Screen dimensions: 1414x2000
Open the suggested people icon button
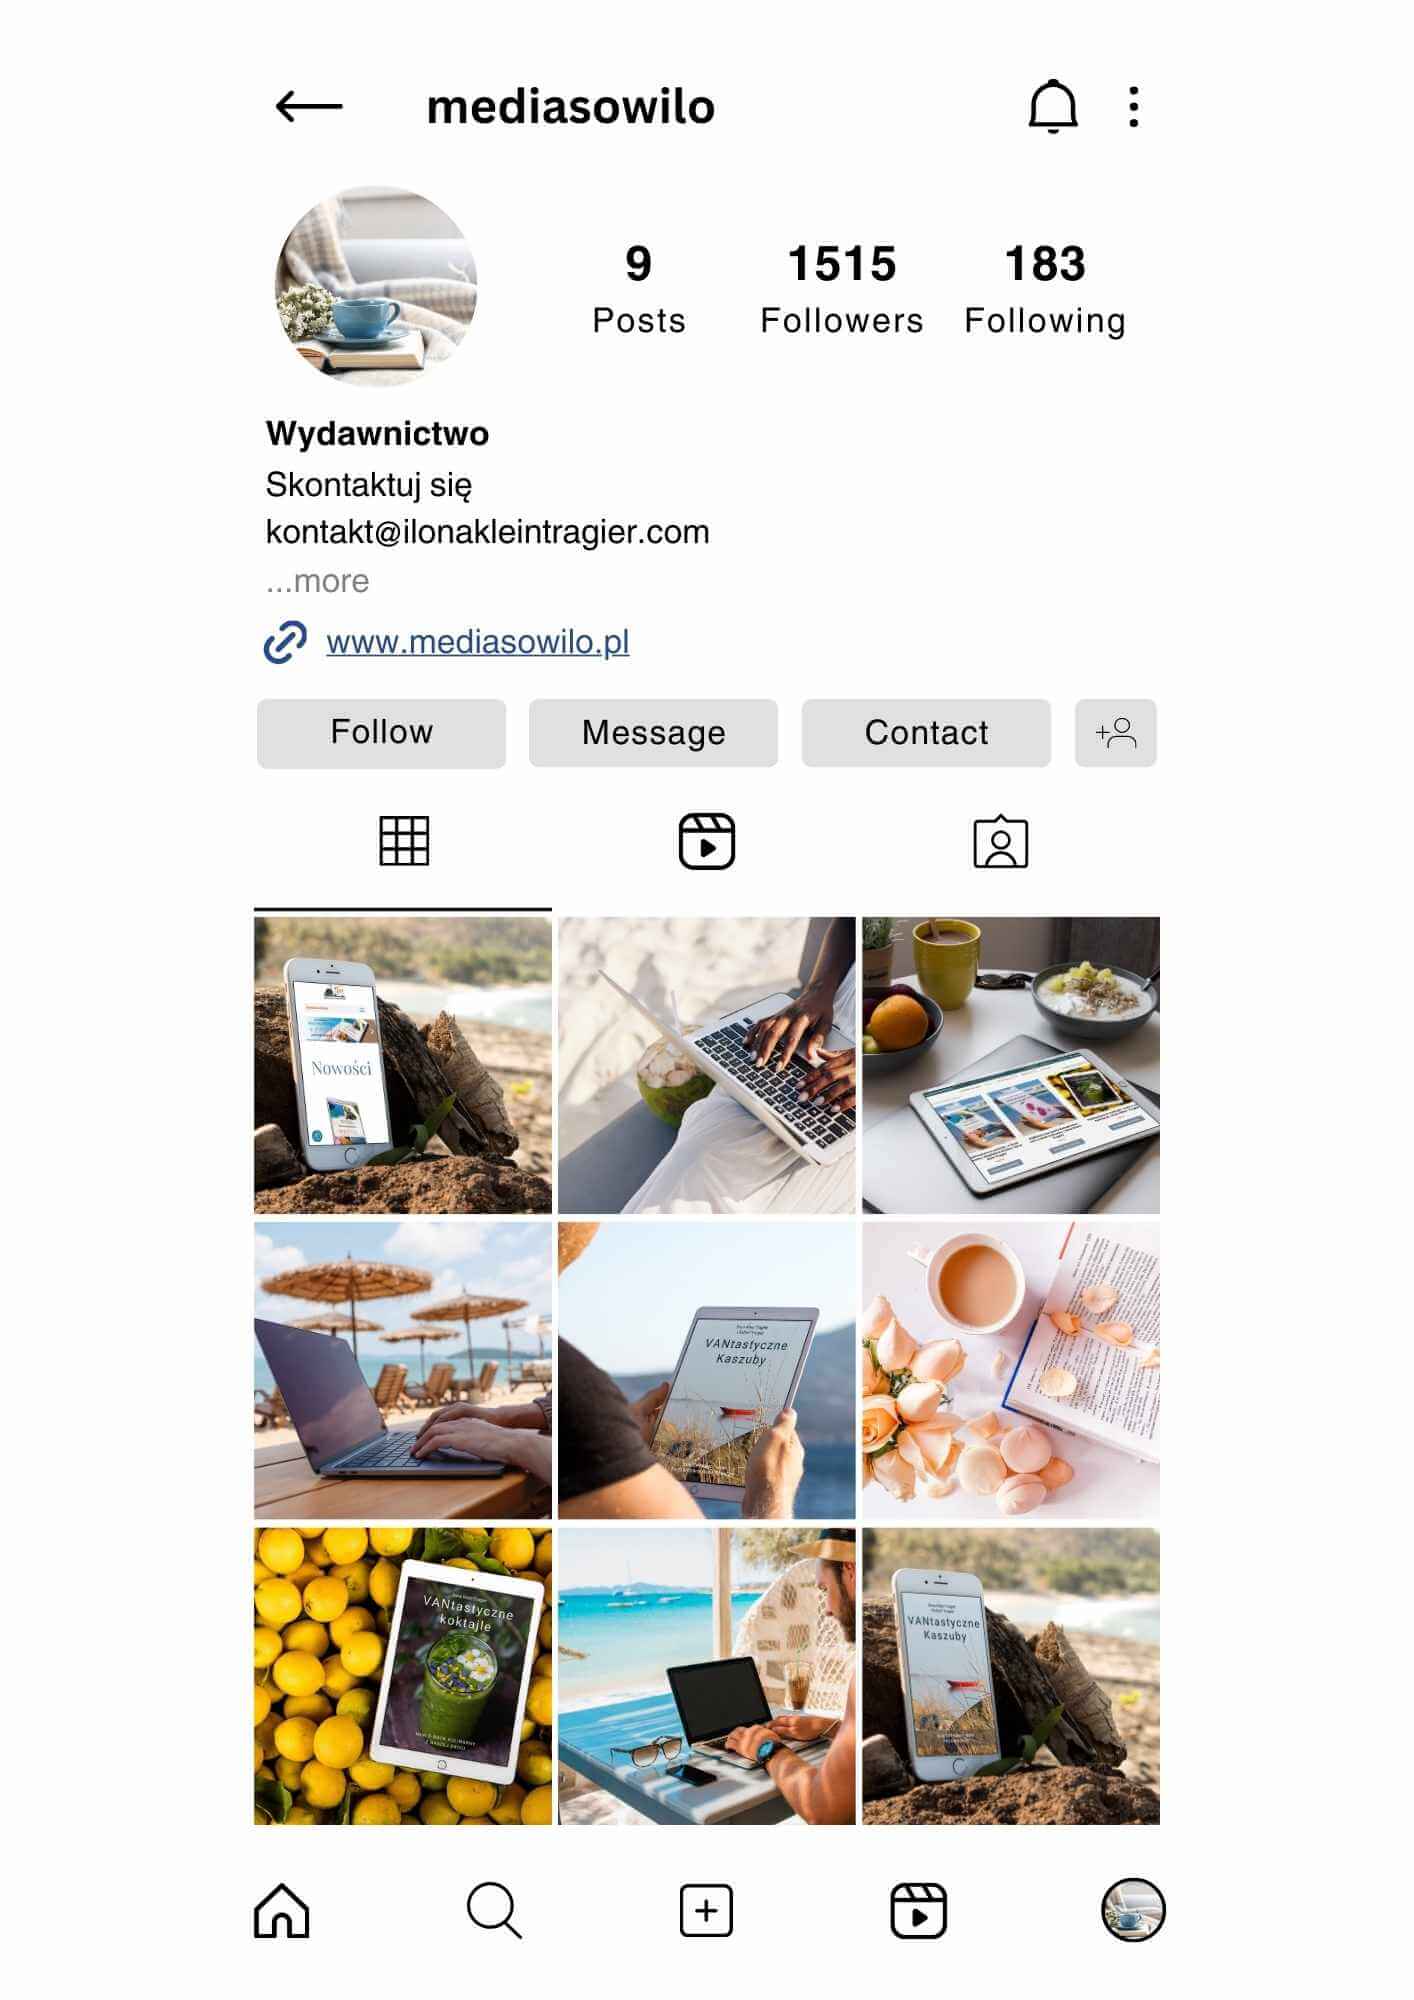coord(1116,733)
